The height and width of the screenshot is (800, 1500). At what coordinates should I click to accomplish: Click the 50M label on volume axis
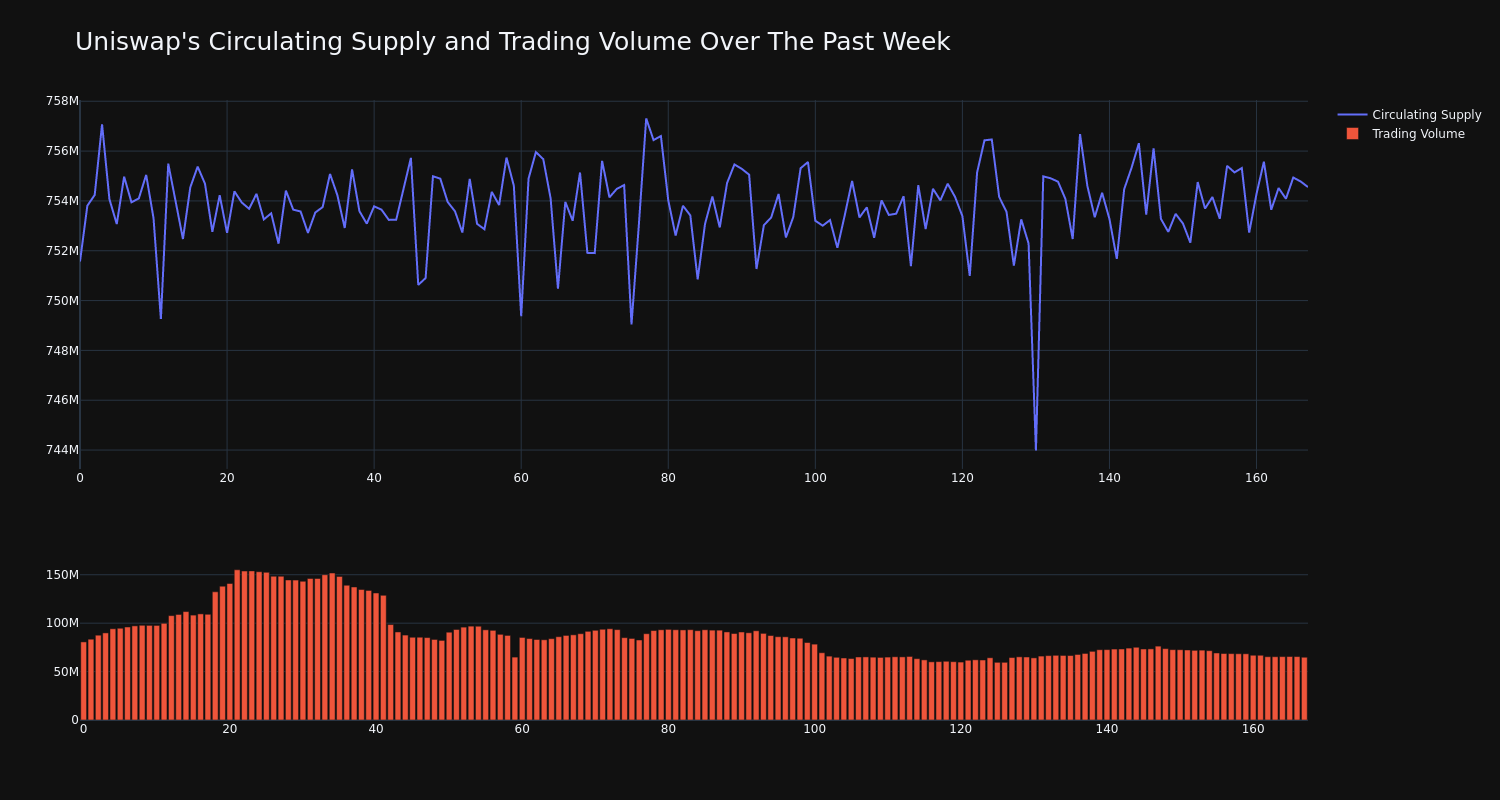tap(65, 672)
